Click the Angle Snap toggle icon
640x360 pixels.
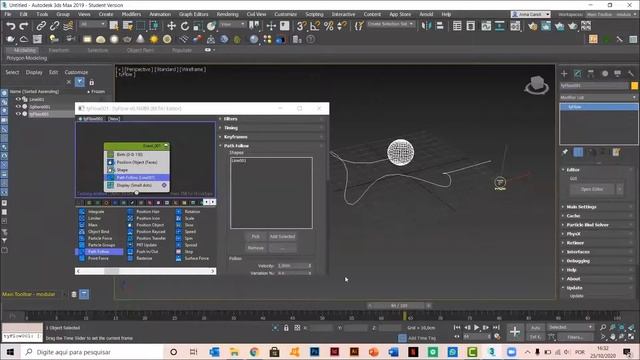coord(315,26)
